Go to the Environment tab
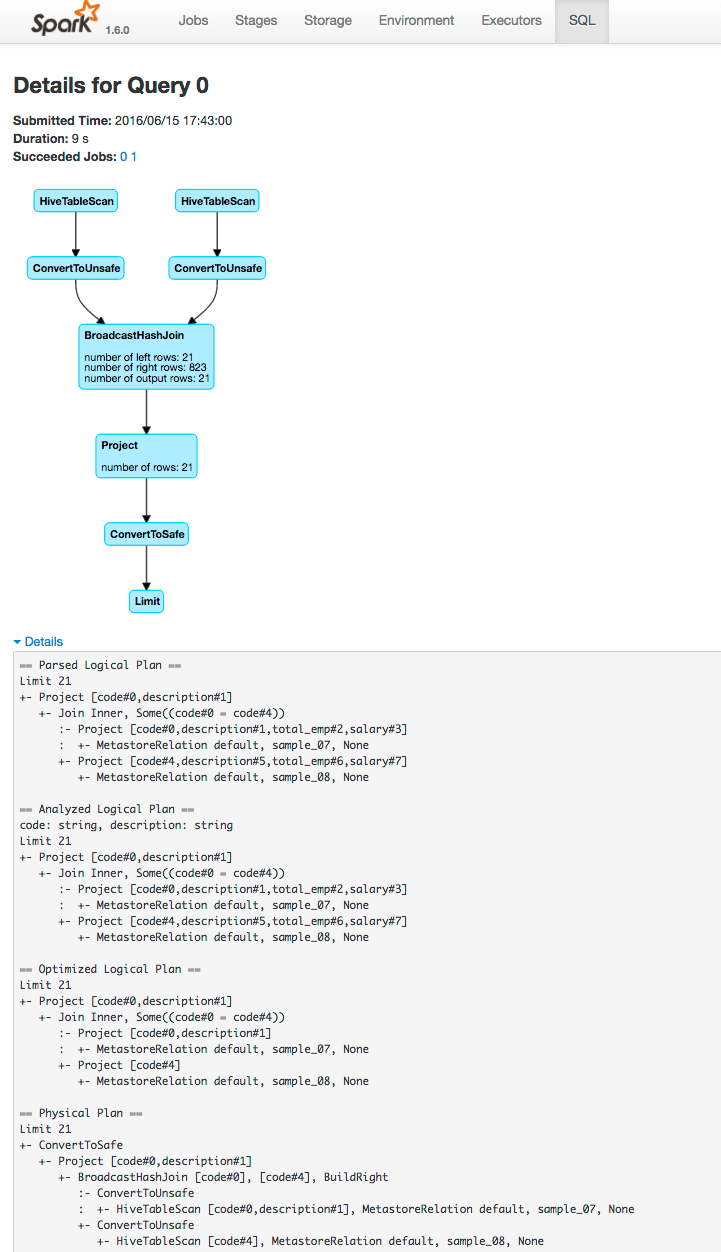 pos(416,20)
